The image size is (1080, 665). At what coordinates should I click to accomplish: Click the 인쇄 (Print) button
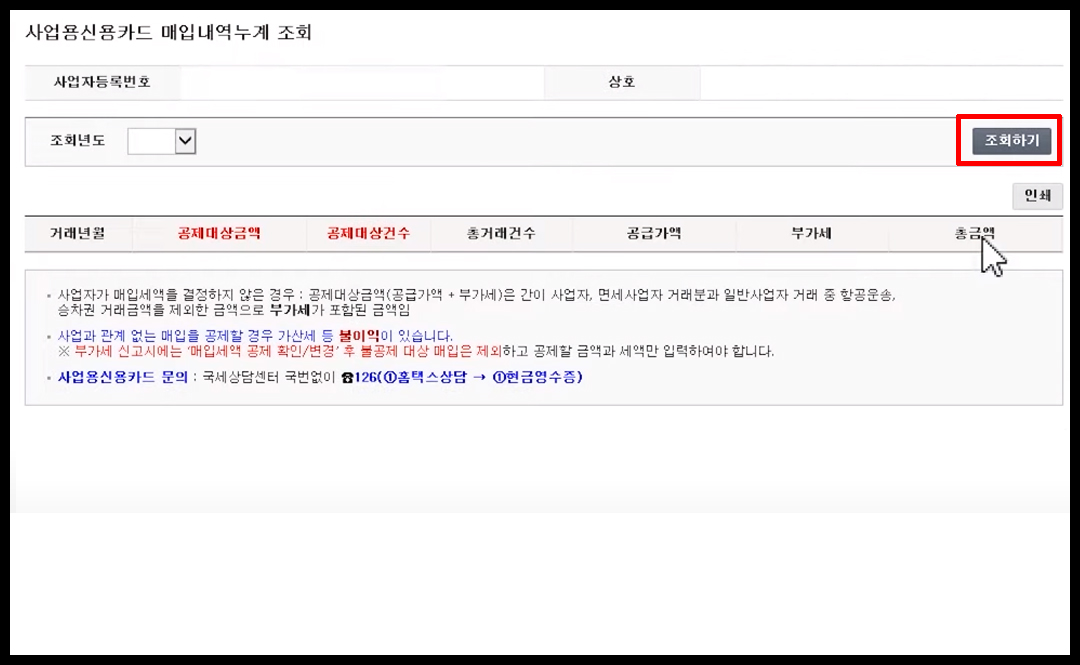[x=1038, y=196]
